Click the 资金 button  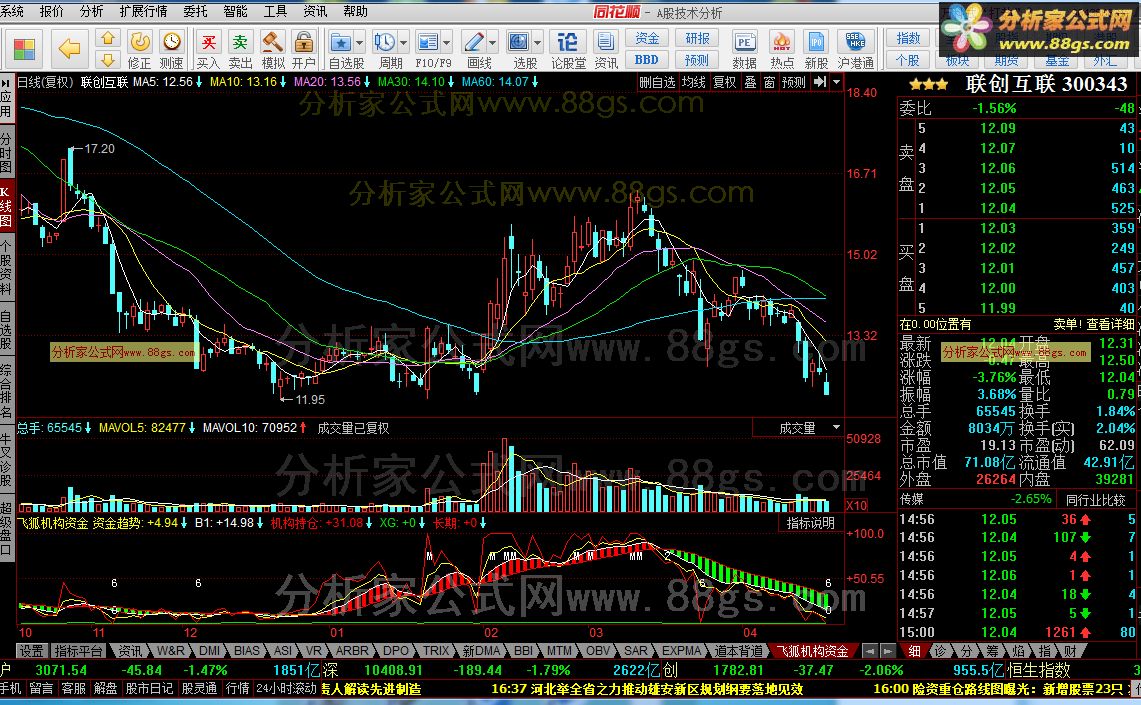pos(646,39)
